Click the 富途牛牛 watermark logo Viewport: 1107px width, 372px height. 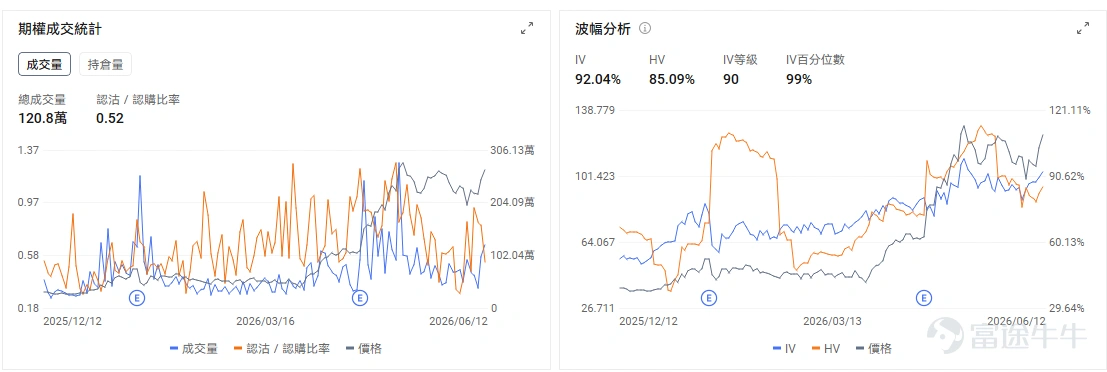1007,332
